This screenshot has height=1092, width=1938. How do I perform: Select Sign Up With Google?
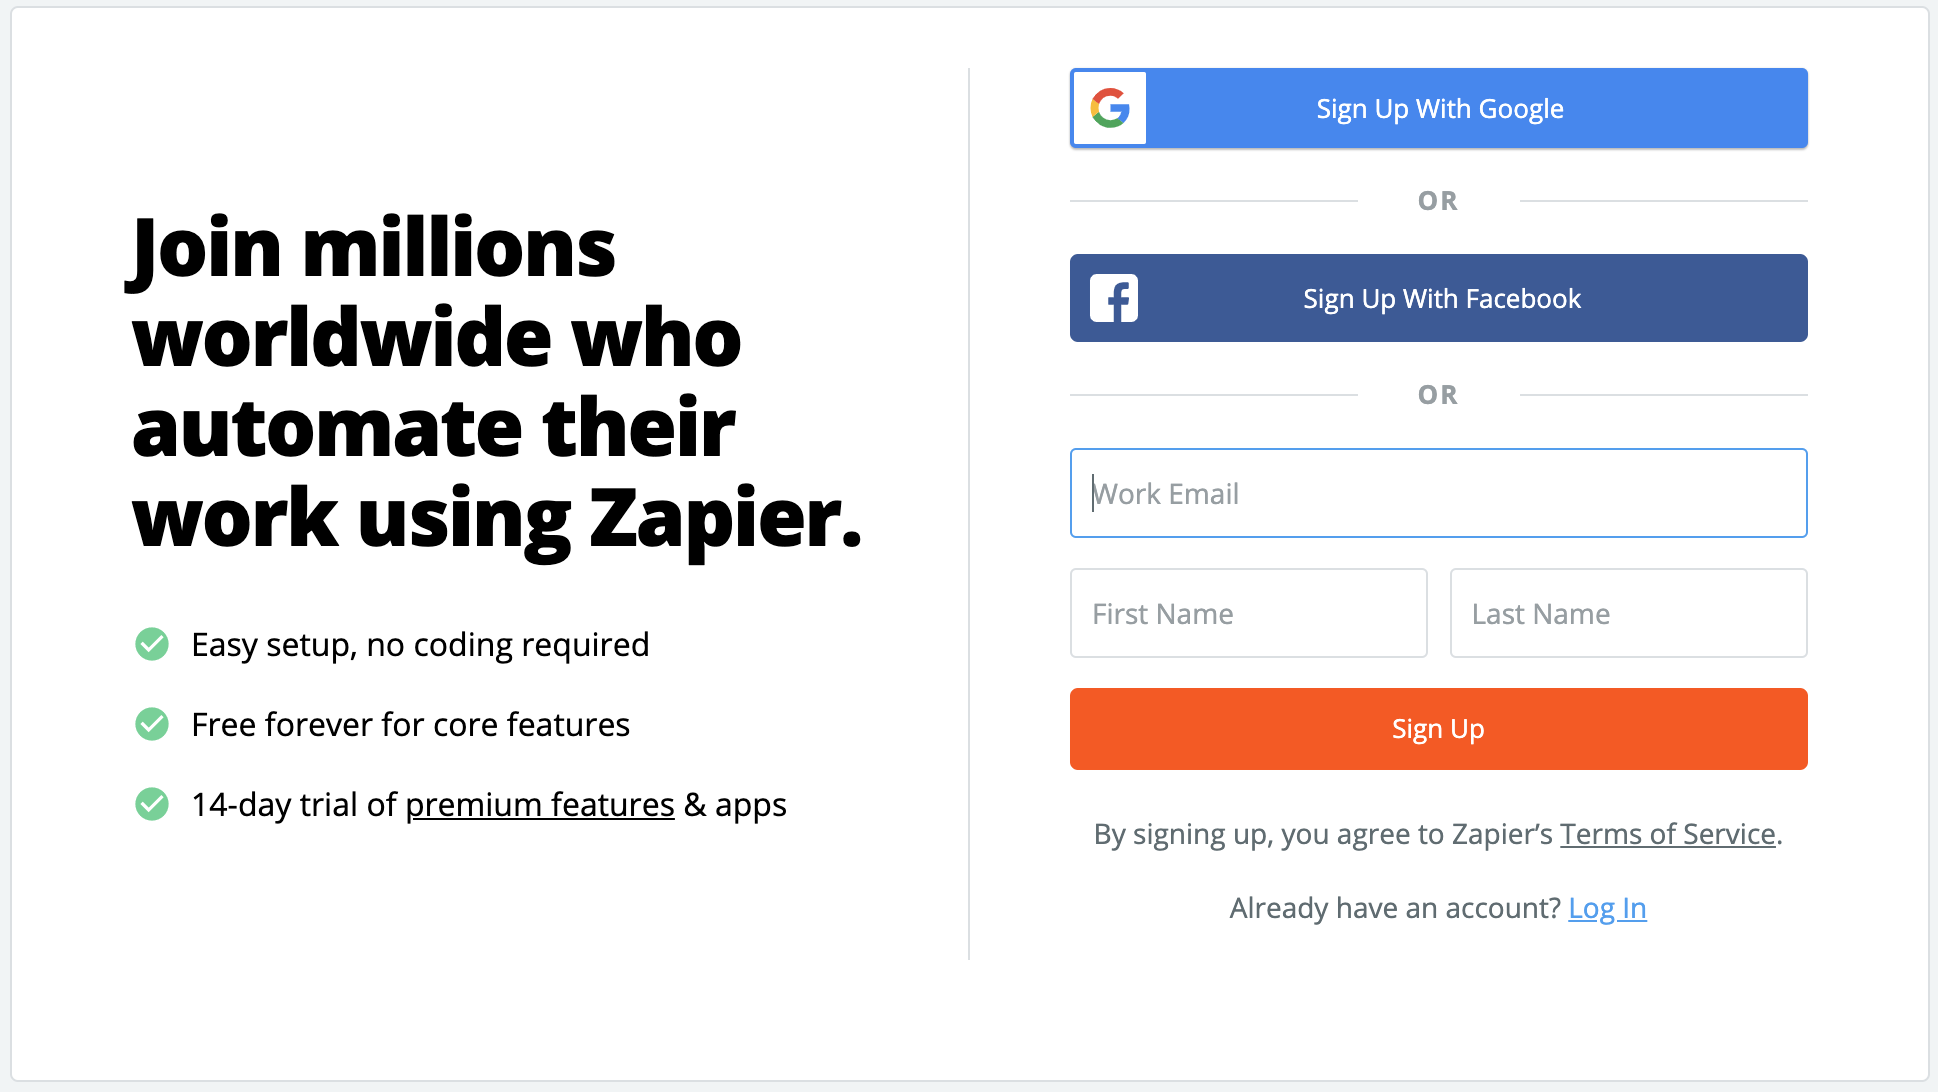pos(1438,108)
